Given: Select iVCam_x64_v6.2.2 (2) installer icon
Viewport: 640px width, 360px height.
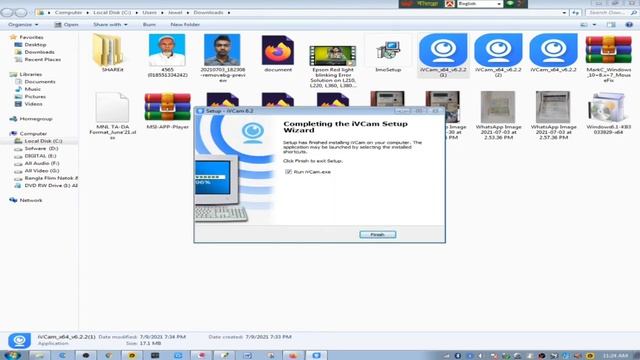Looking at the screenshot, I should pos(498,50).
